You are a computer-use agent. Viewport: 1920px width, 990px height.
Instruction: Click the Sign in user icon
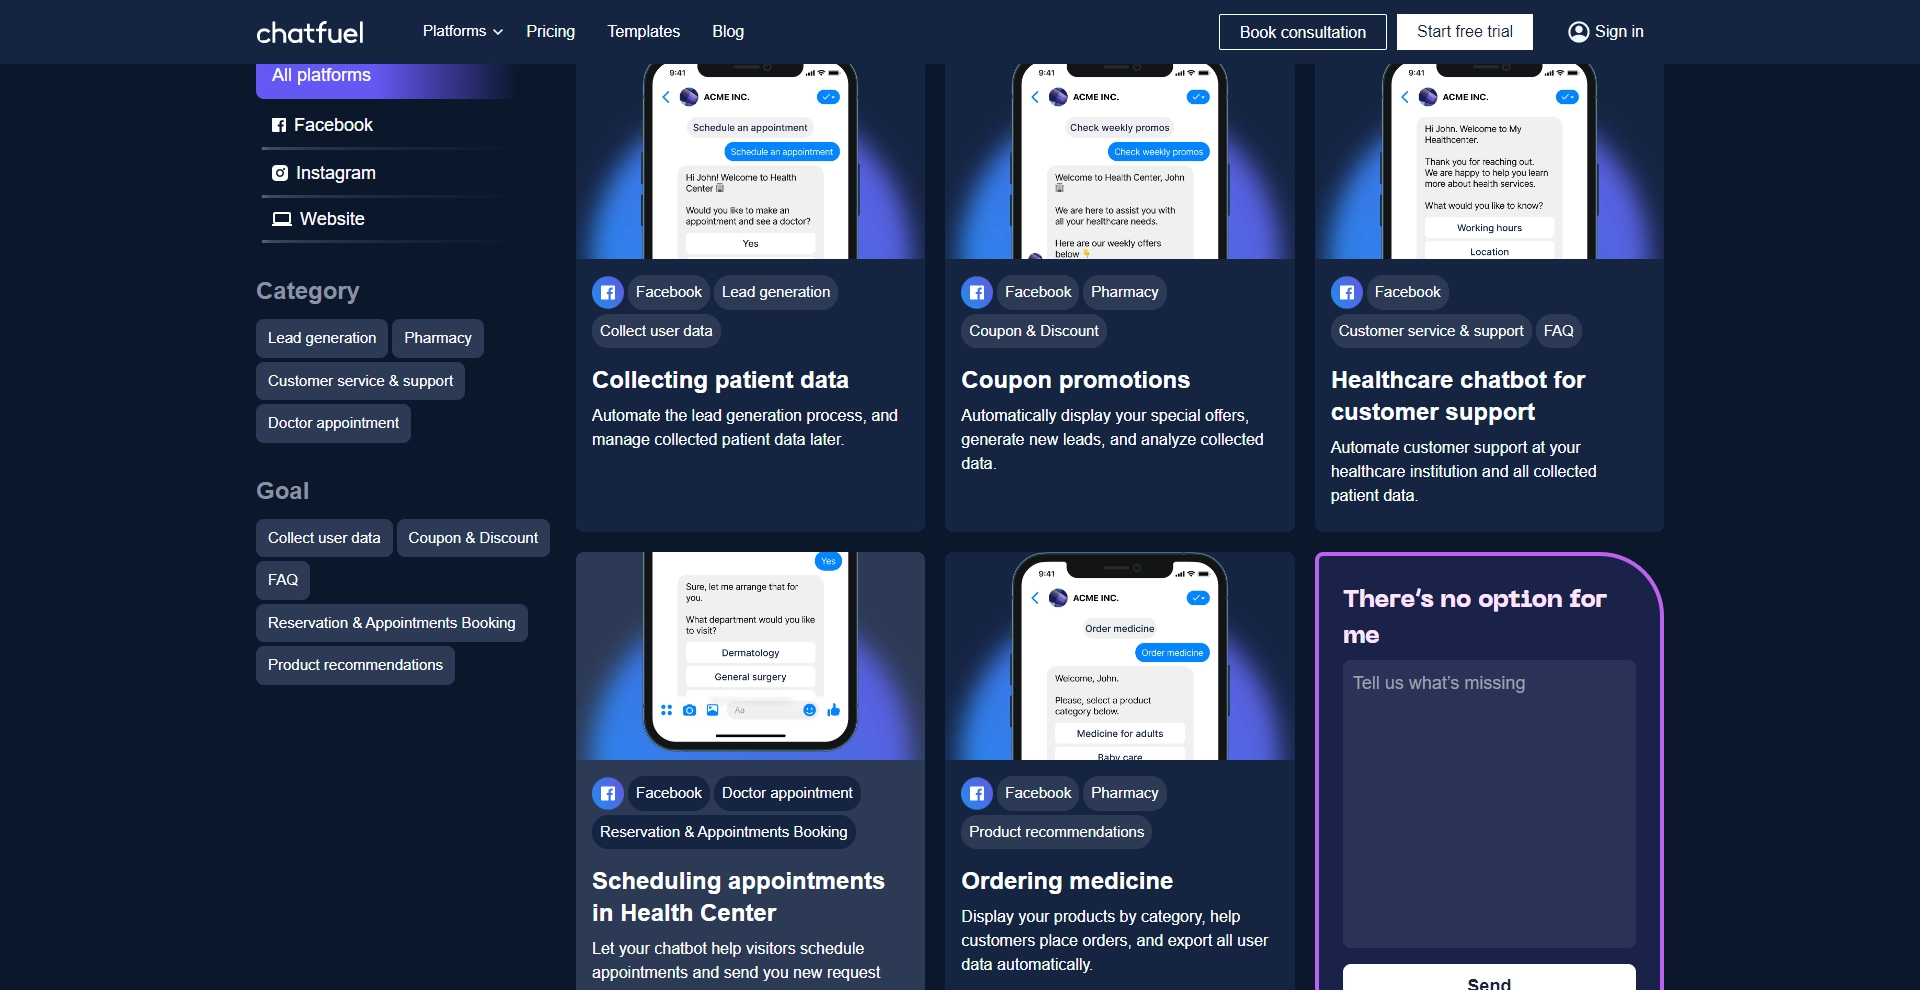click(x=1578, y=32)
